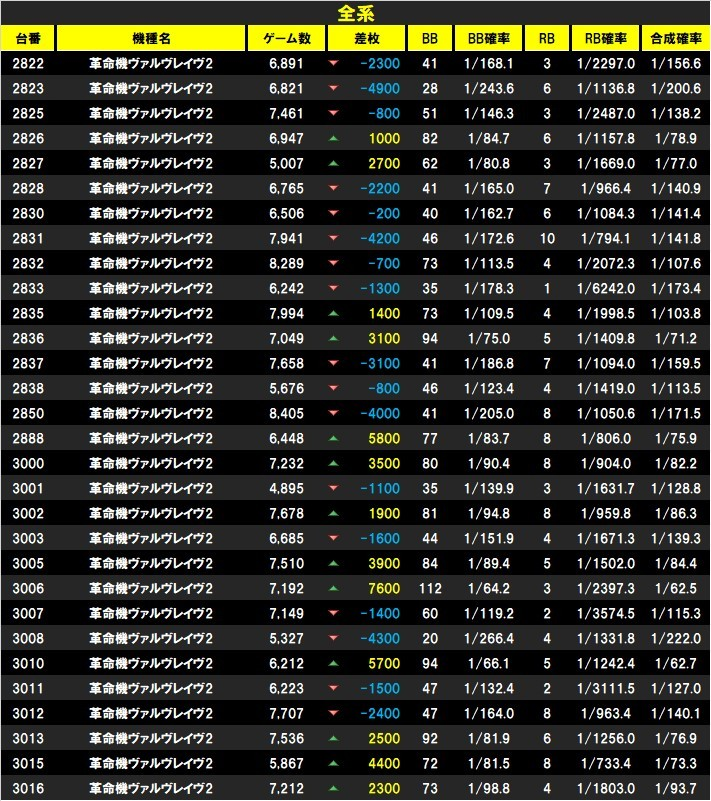Click the green up arrow in row 3002
The height and width of the screenshot is (801, 711).
click(334, 513)
